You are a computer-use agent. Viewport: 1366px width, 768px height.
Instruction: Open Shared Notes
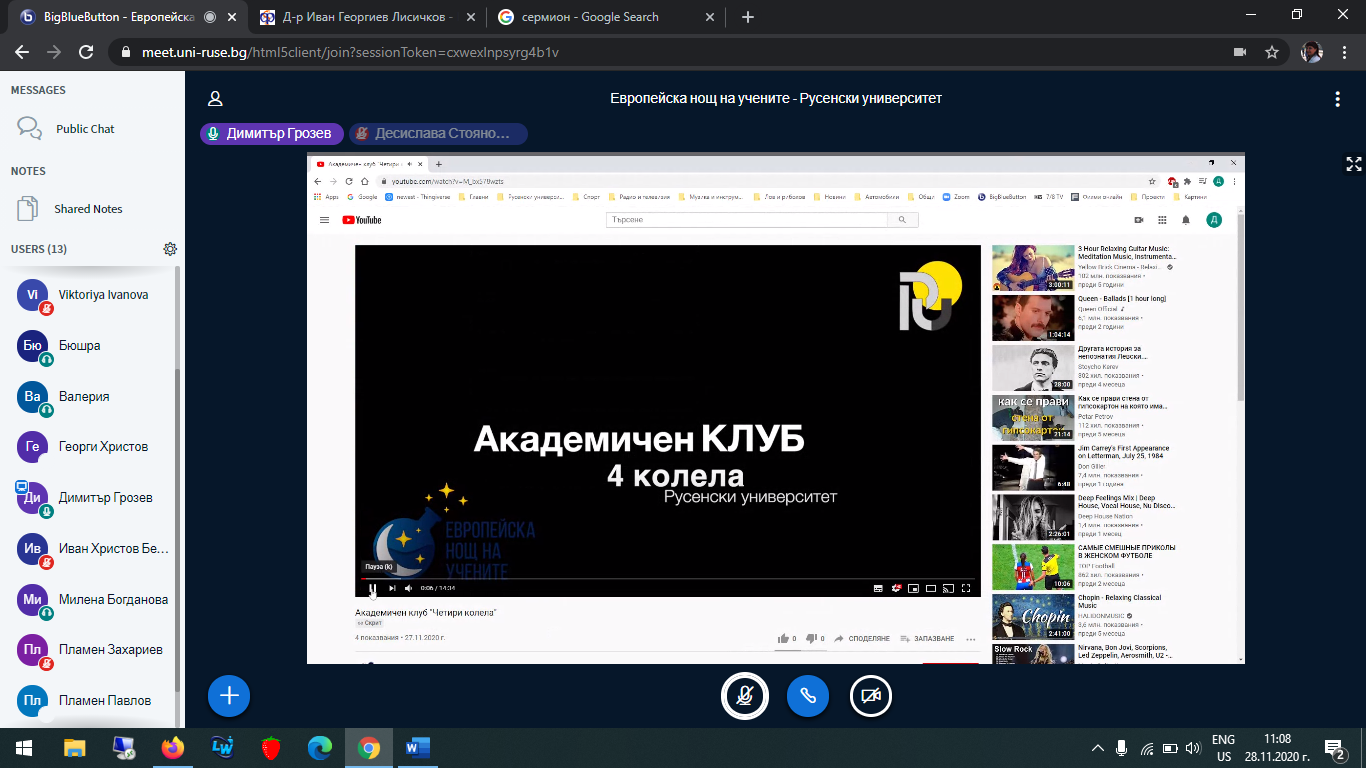(87, 209)
